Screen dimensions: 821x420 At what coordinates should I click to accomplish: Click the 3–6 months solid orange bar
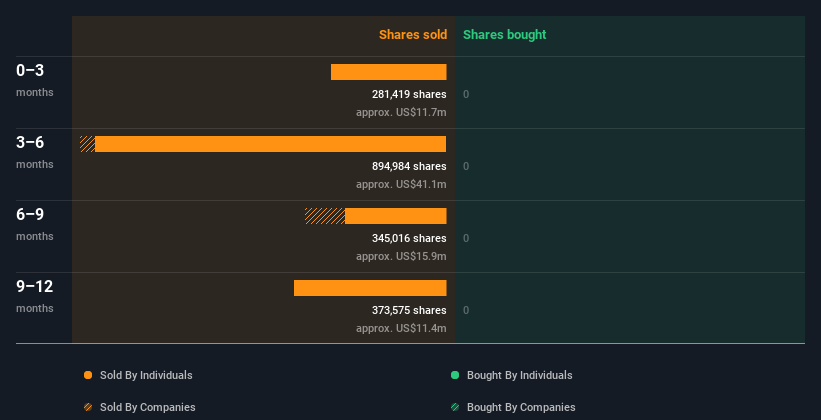(271, 144)
